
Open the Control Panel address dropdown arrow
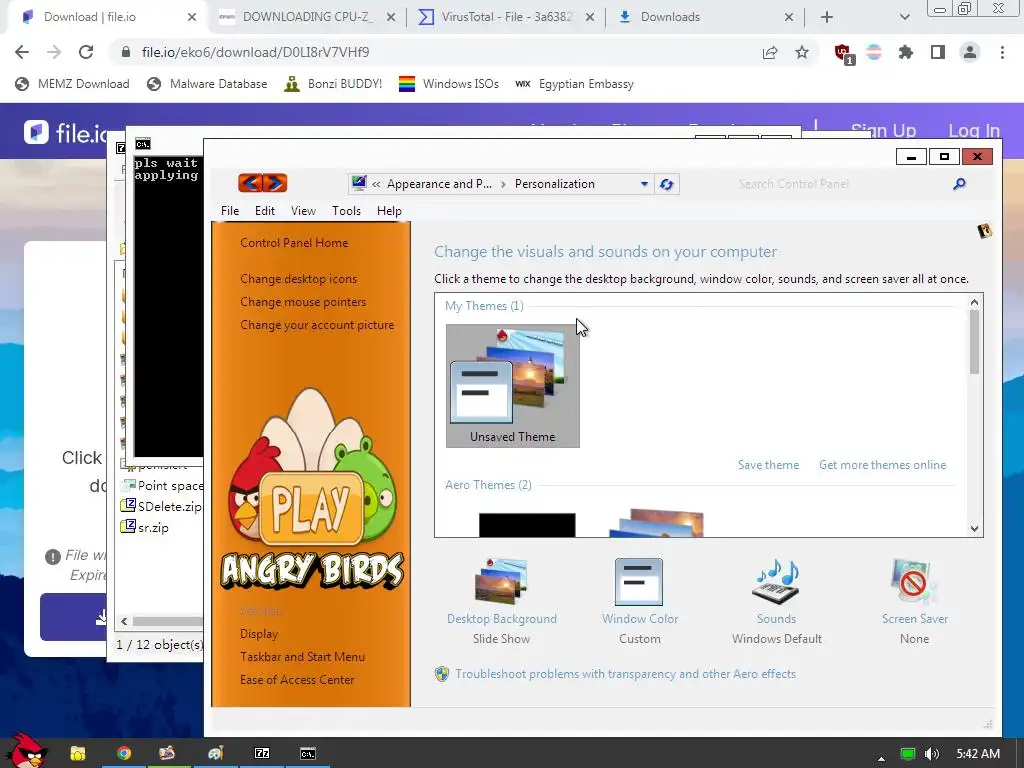tap(644, 184)
